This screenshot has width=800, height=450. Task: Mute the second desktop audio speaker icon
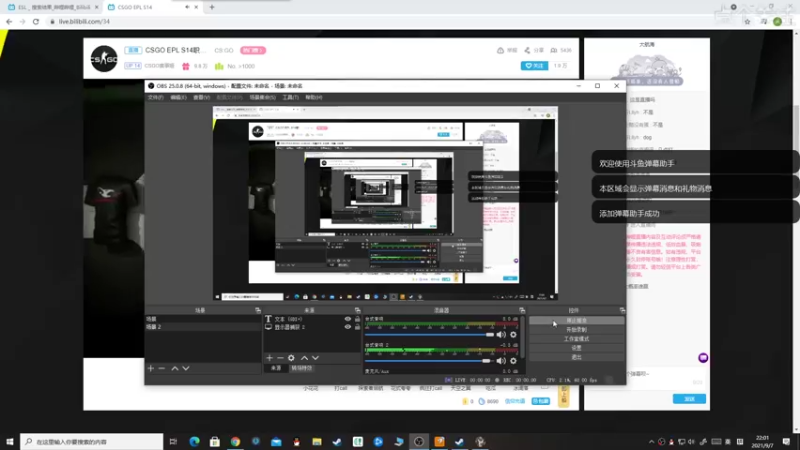coord(501,361)
